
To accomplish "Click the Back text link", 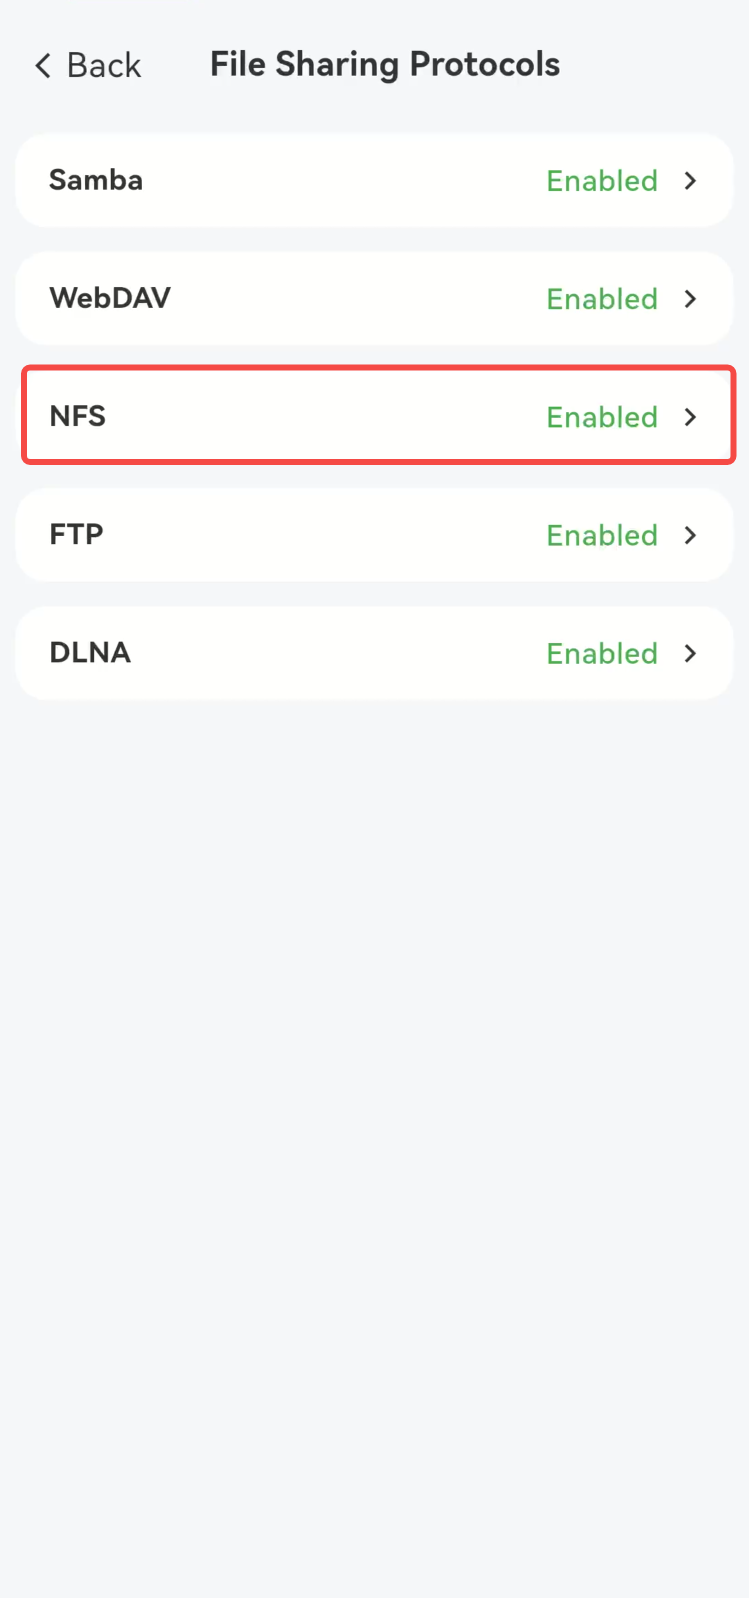I will coord(104,66).
